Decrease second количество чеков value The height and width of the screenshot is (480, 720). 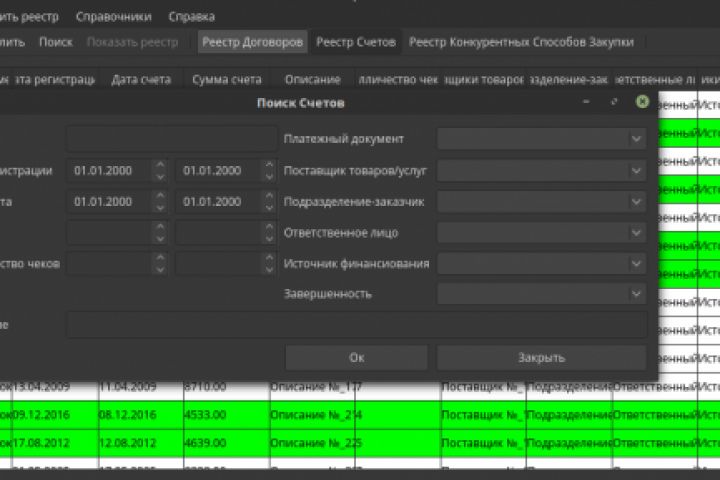pyautogui.click(x=269, y=270)
